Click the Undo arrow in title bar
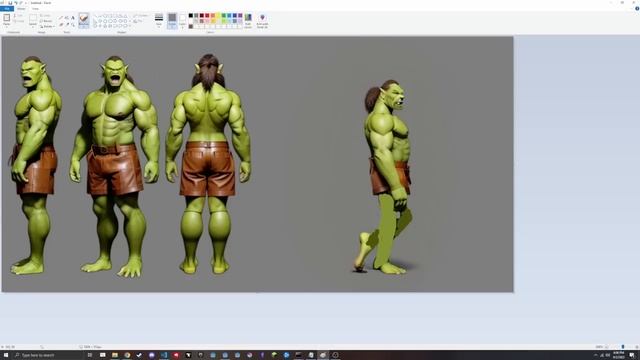Image resolution: width=640 pixels, height=360 pixels. [x=16, y=3]
